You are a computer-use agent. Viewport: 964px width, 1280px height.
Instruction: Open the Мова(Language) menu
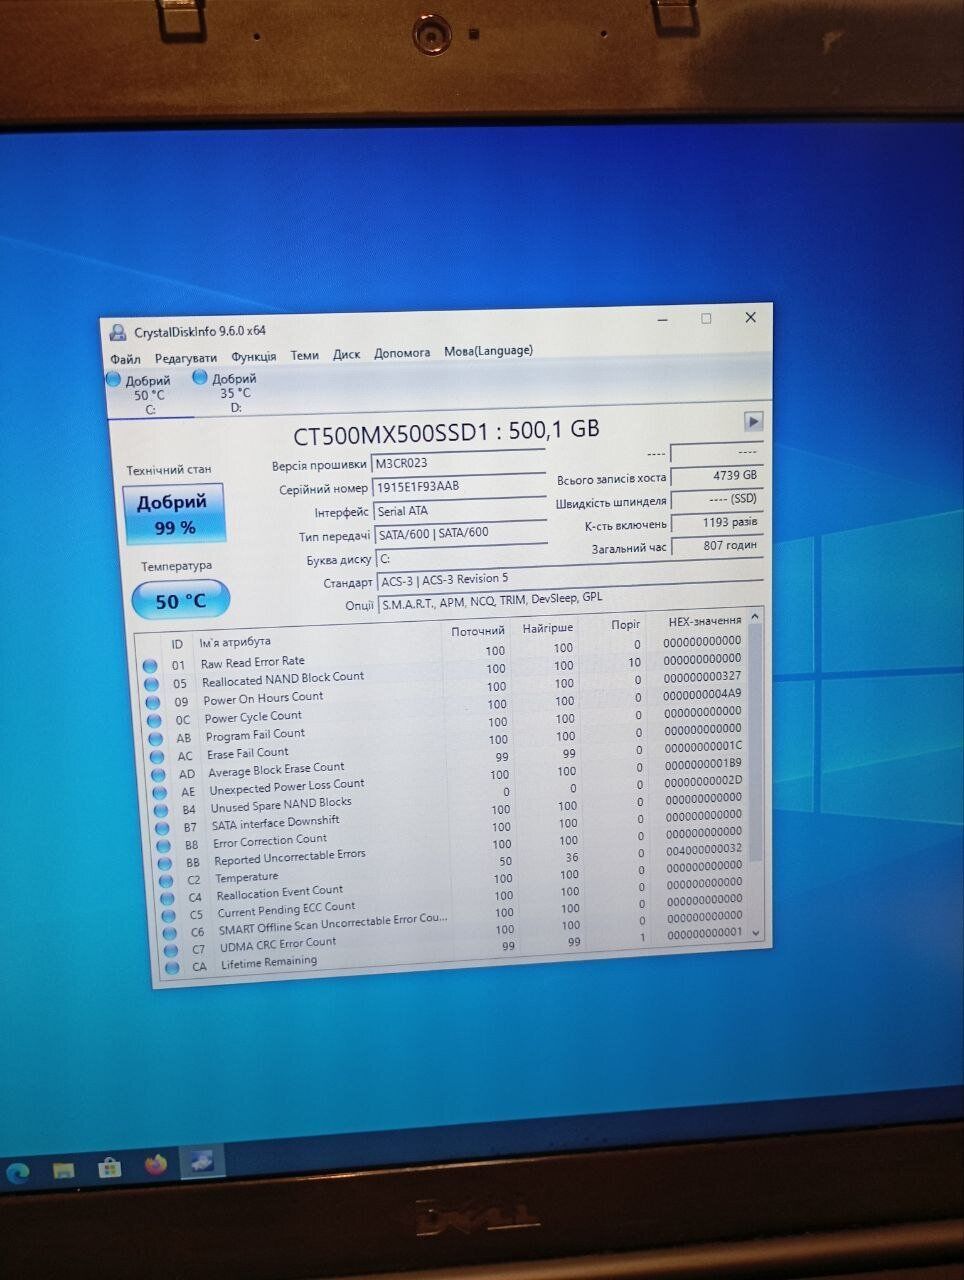pos(488,351)
